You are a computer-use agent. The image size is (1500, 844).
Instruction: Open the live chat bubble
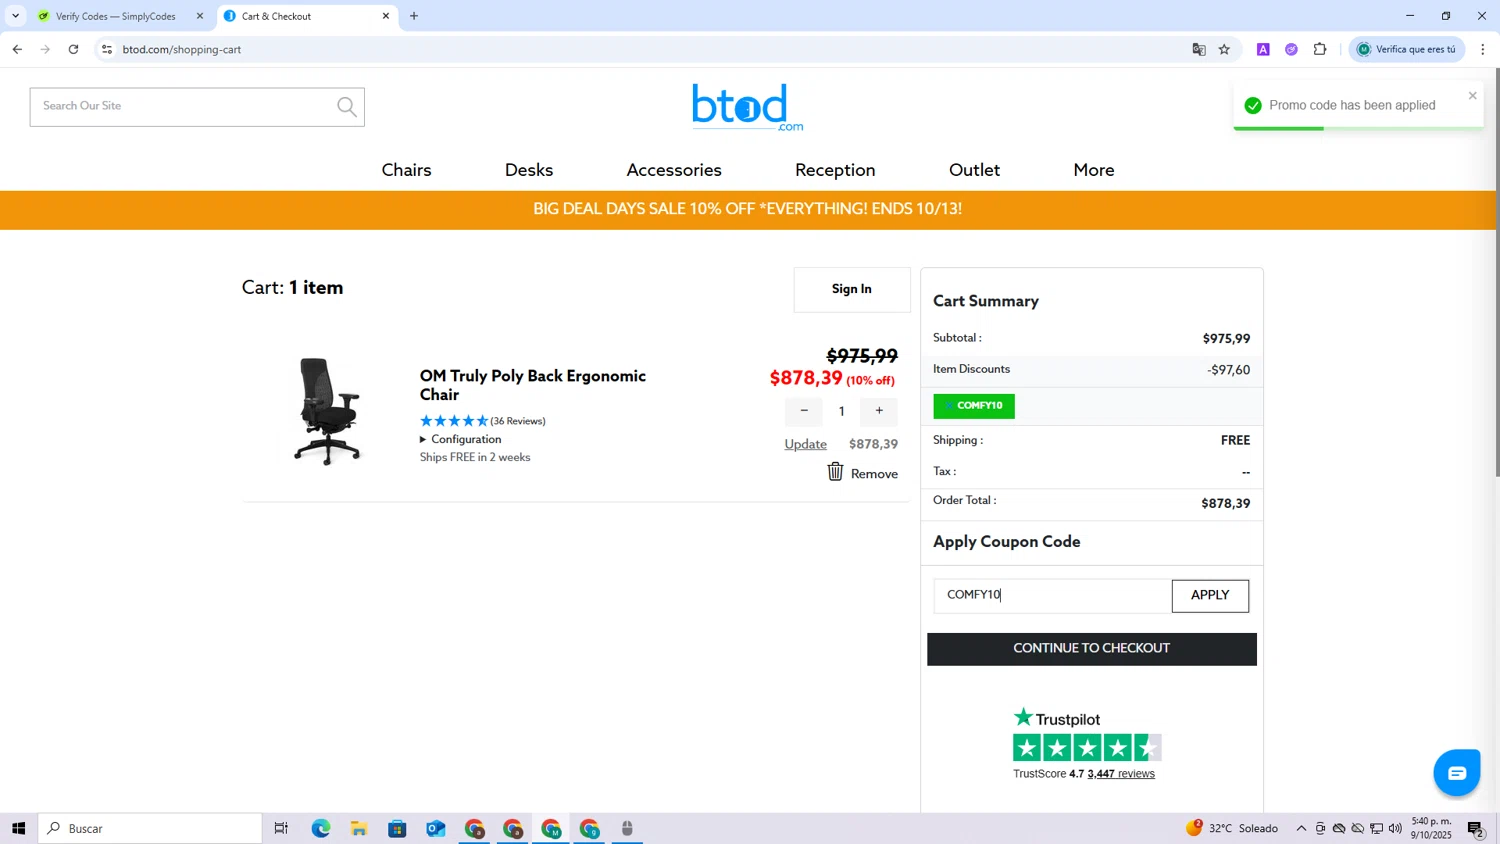pos(1456,773)
